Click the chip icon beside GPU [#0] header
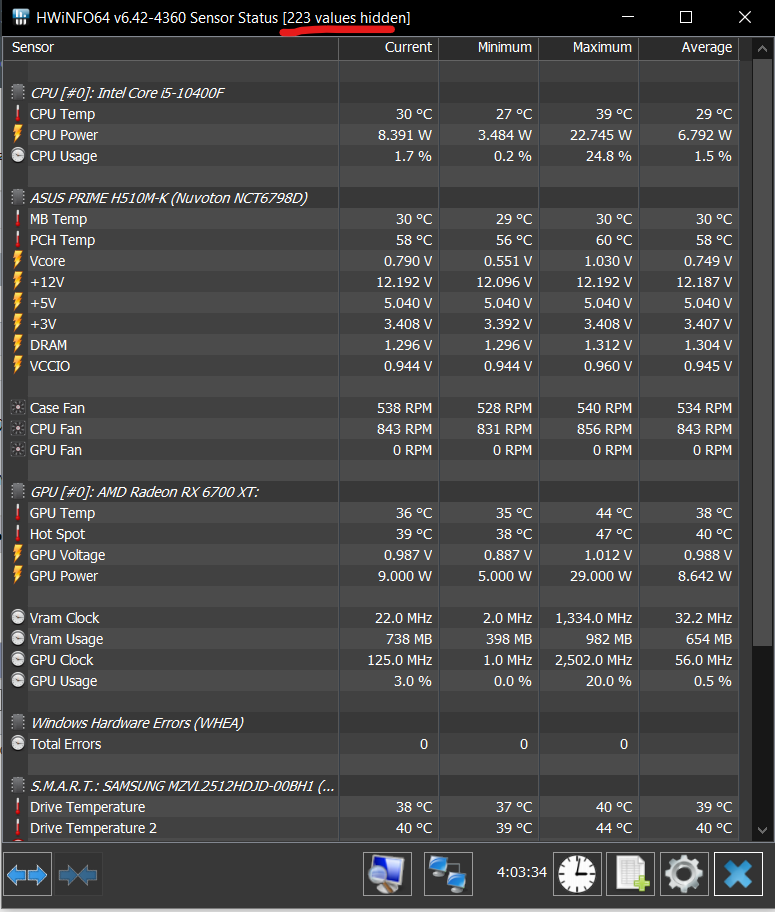Viewport: 775px width, 912px height. click(x=18, y=491)
